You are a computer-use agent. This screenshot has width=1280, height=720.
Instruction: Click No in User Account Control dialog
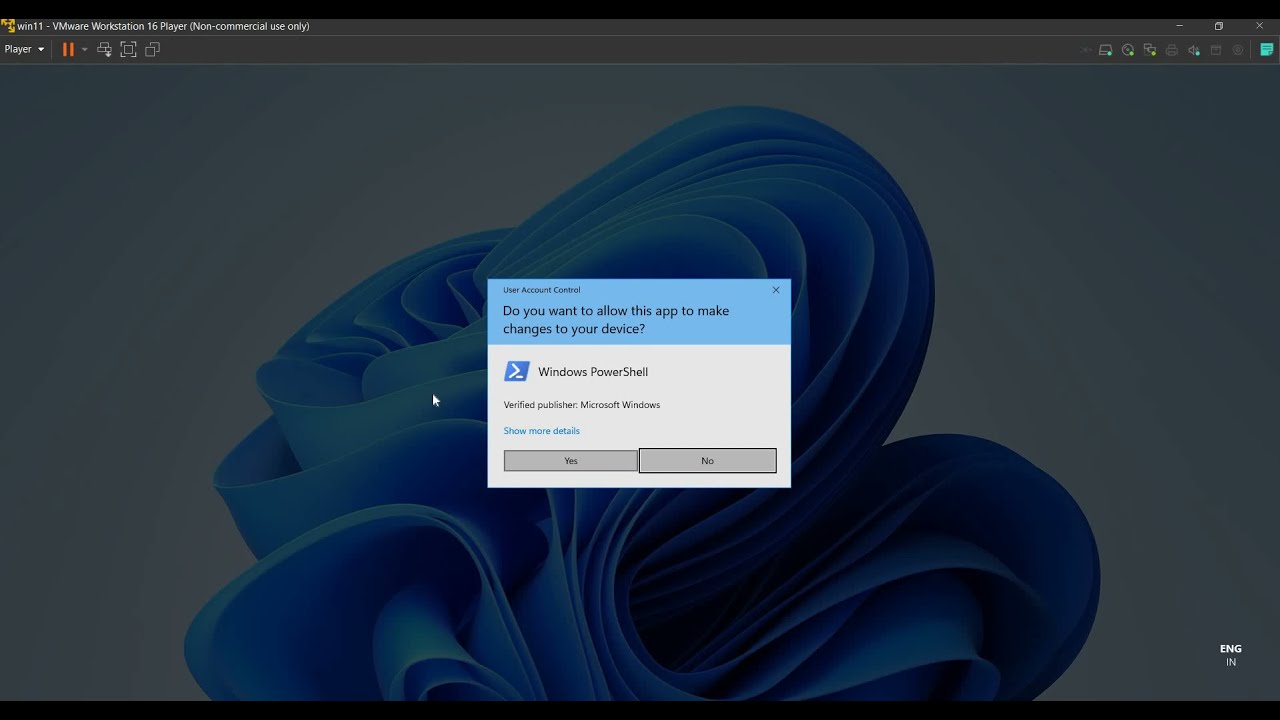click(x=707, y=460)
